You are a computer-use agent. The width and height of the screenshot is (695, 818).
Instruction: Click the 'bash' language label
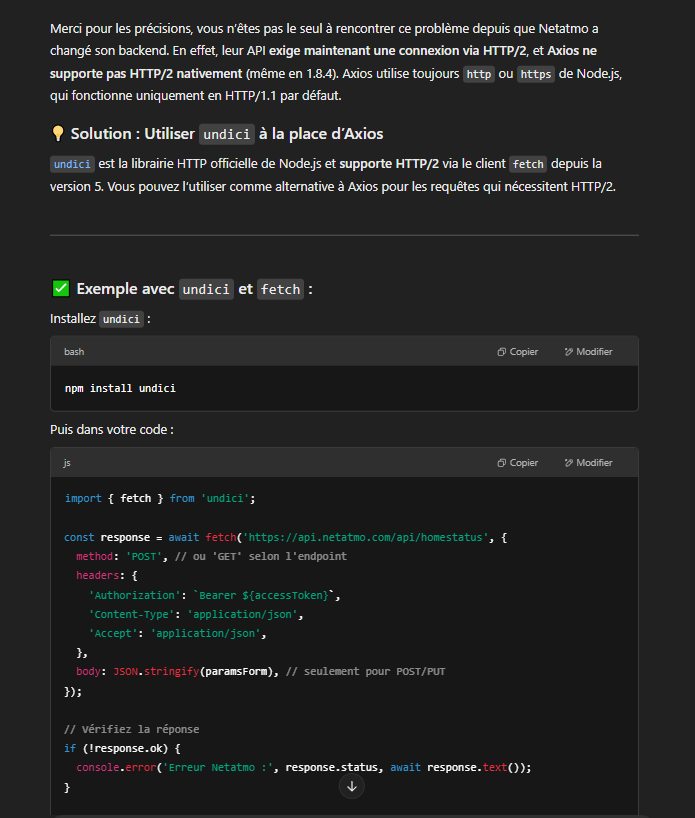click(x=74, y=352)
